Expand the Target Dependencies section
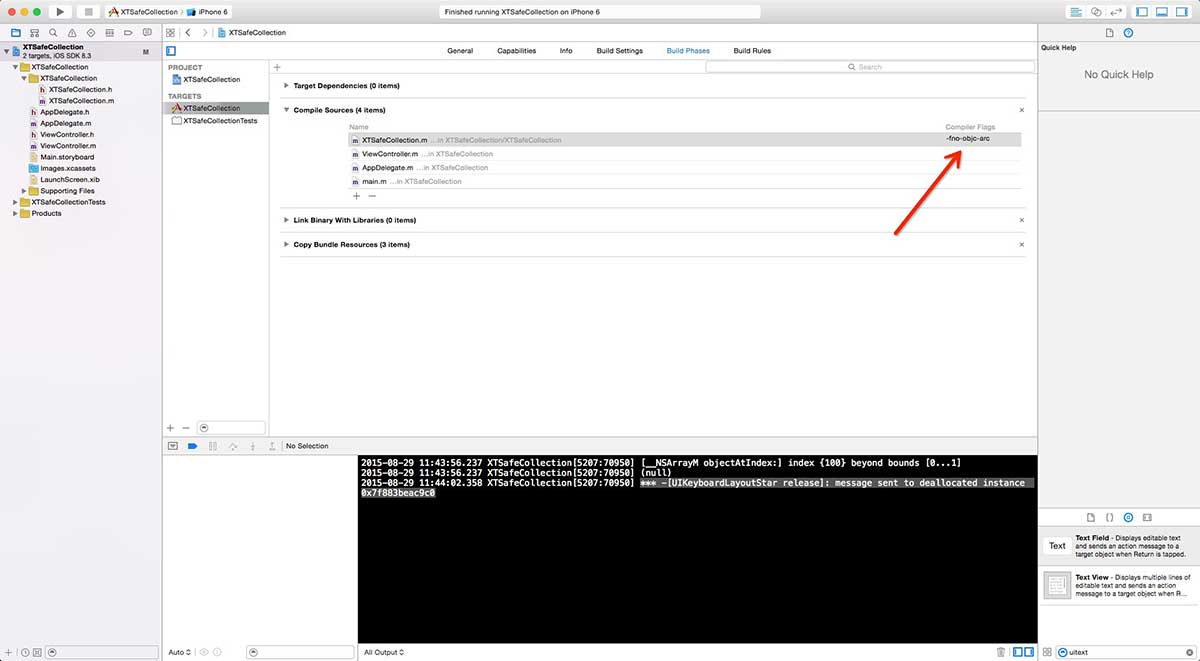Screen dimensions: 1200x661 pos(286,86)
